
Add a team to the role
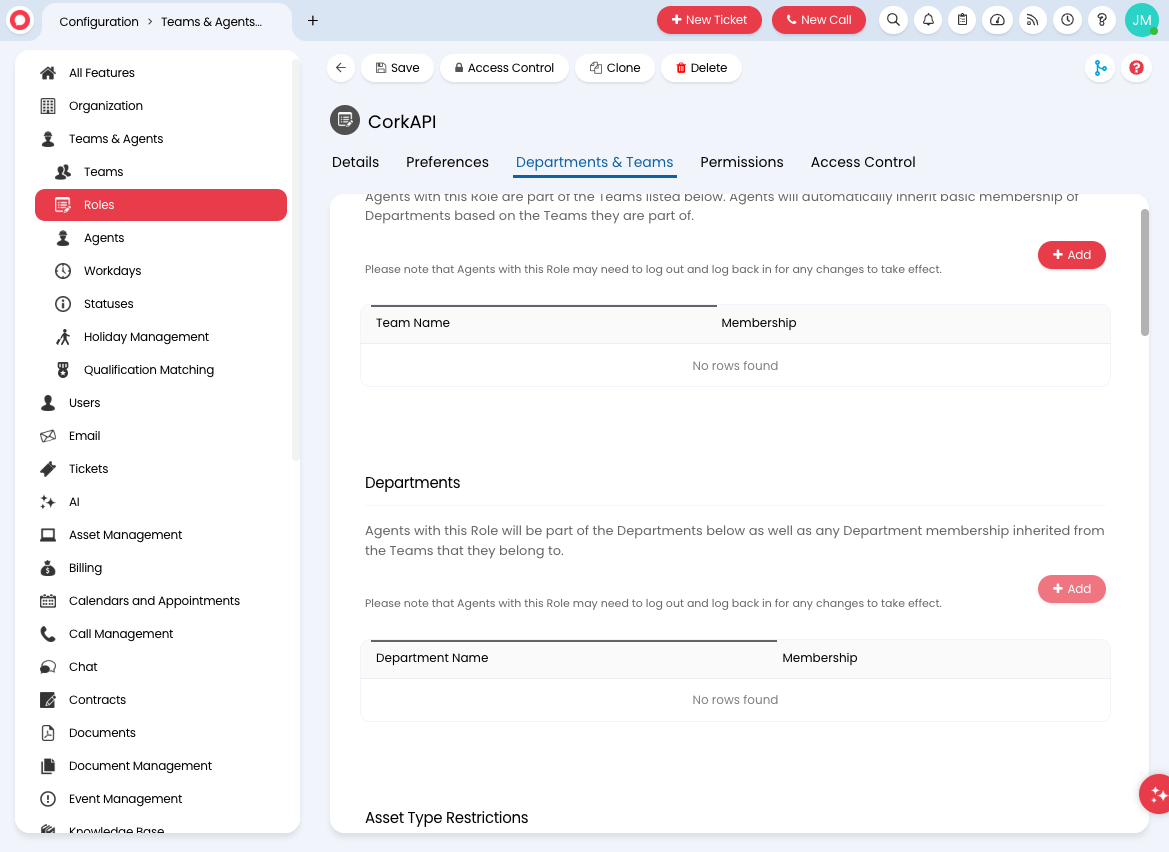point(1071,255)
